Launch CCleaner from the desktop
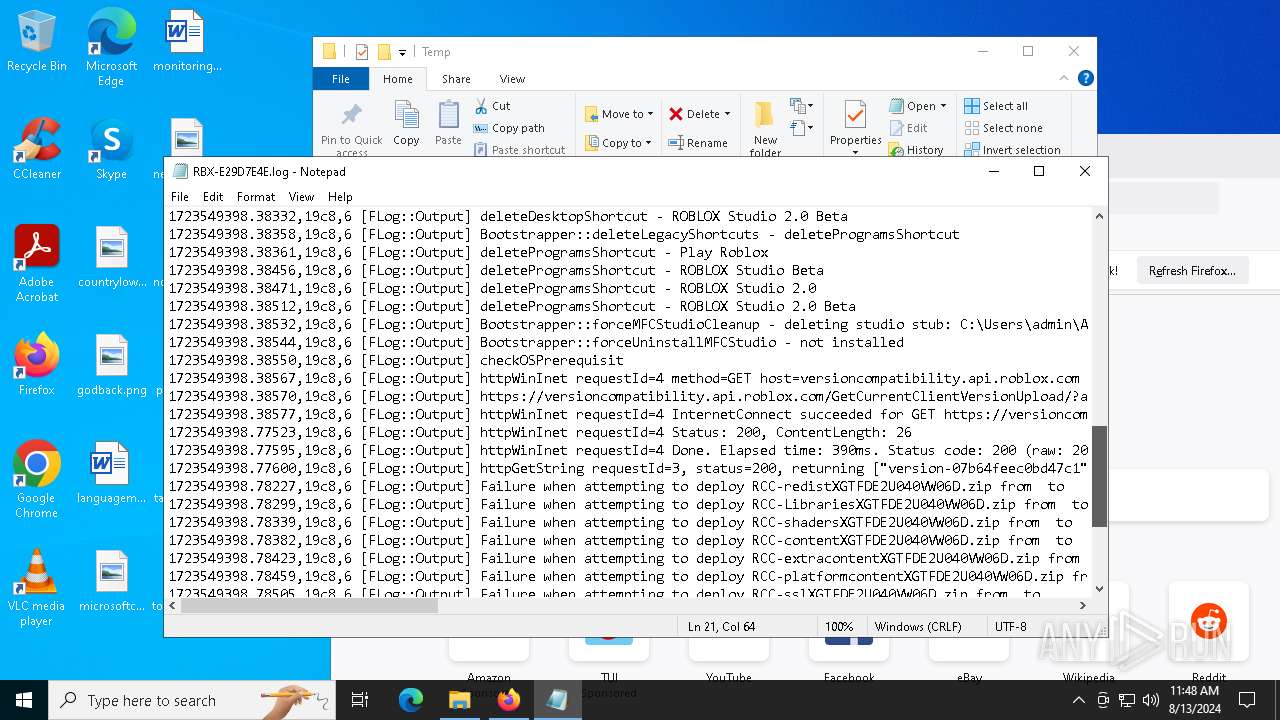The height and width of the screenshot is (720, 1280). click(37, 150)
